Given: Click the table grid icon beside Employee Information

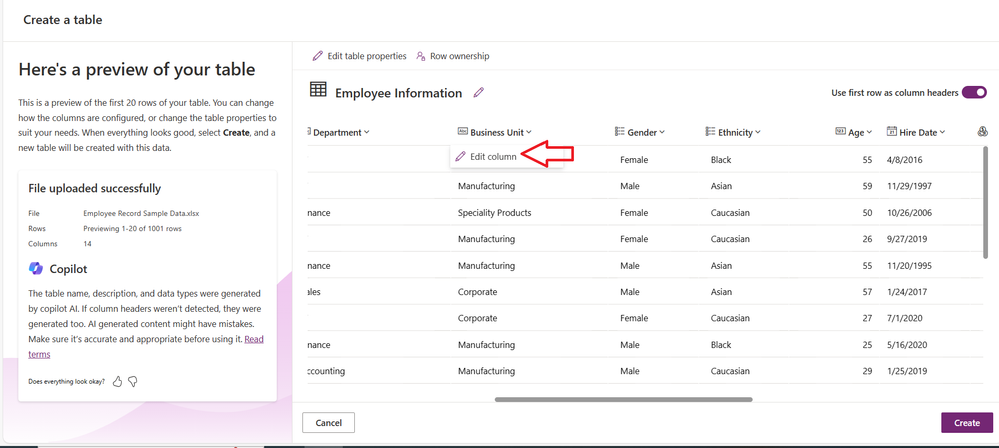Looking at the screenshot, I should [x=318, y=90].
